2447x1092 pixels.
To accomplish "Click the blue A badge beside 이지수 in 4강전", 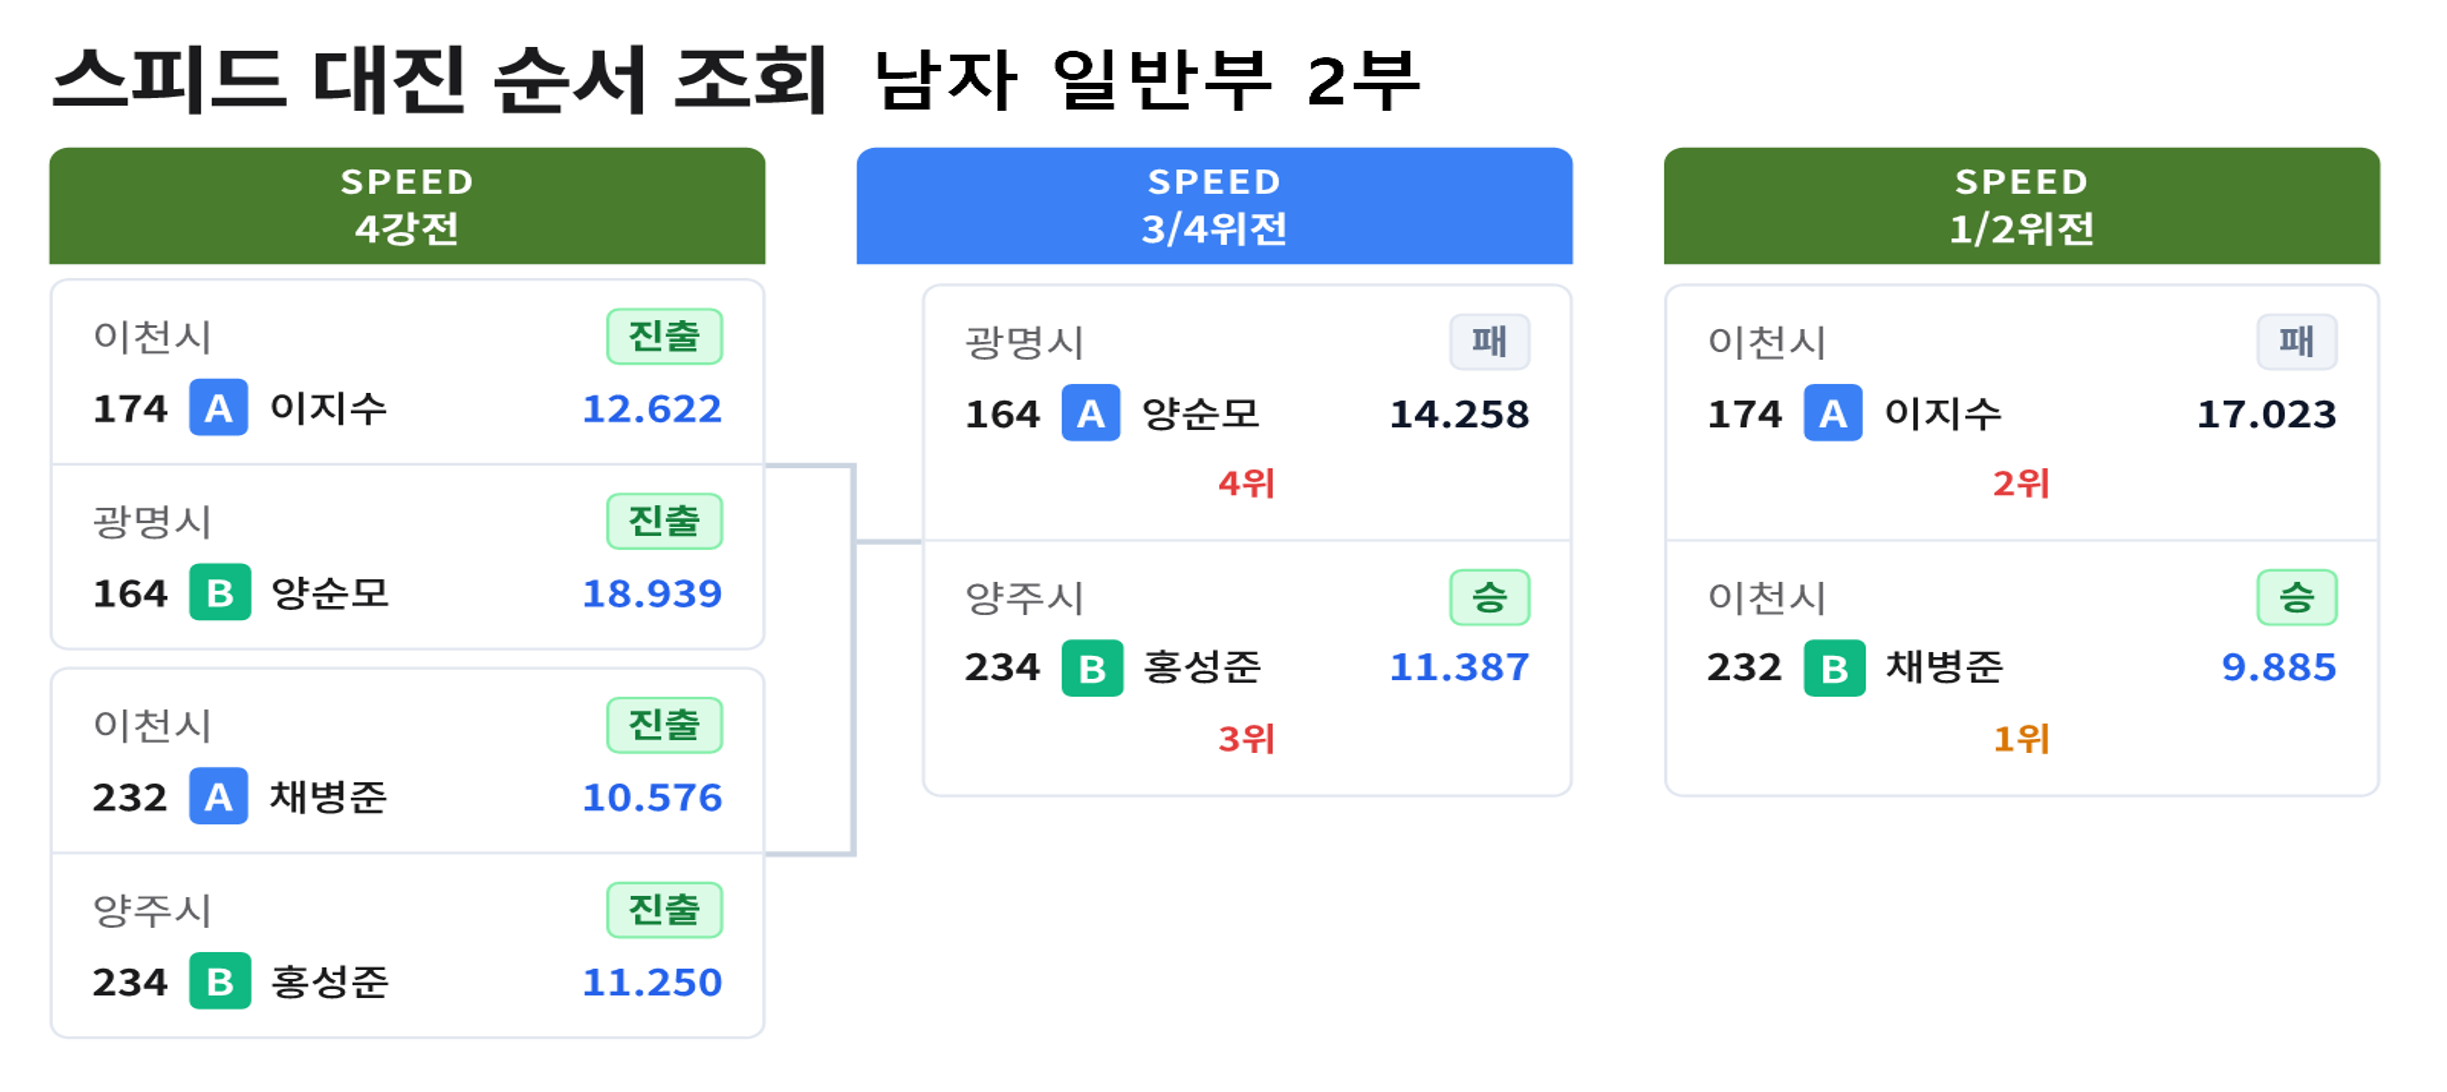I will [218, 408].
